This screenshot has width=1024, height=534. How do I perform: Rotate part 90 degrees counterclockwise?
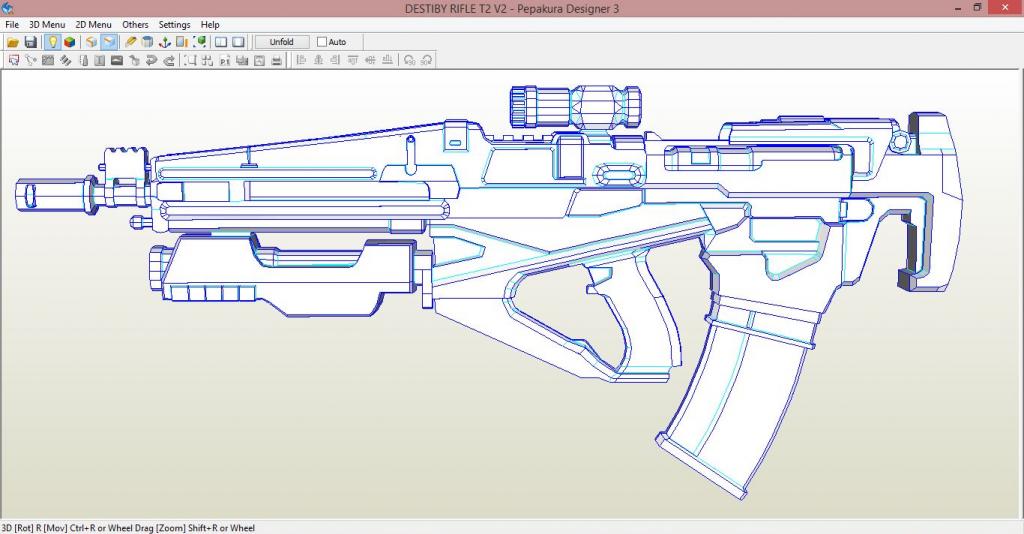(x=409, y=60)
